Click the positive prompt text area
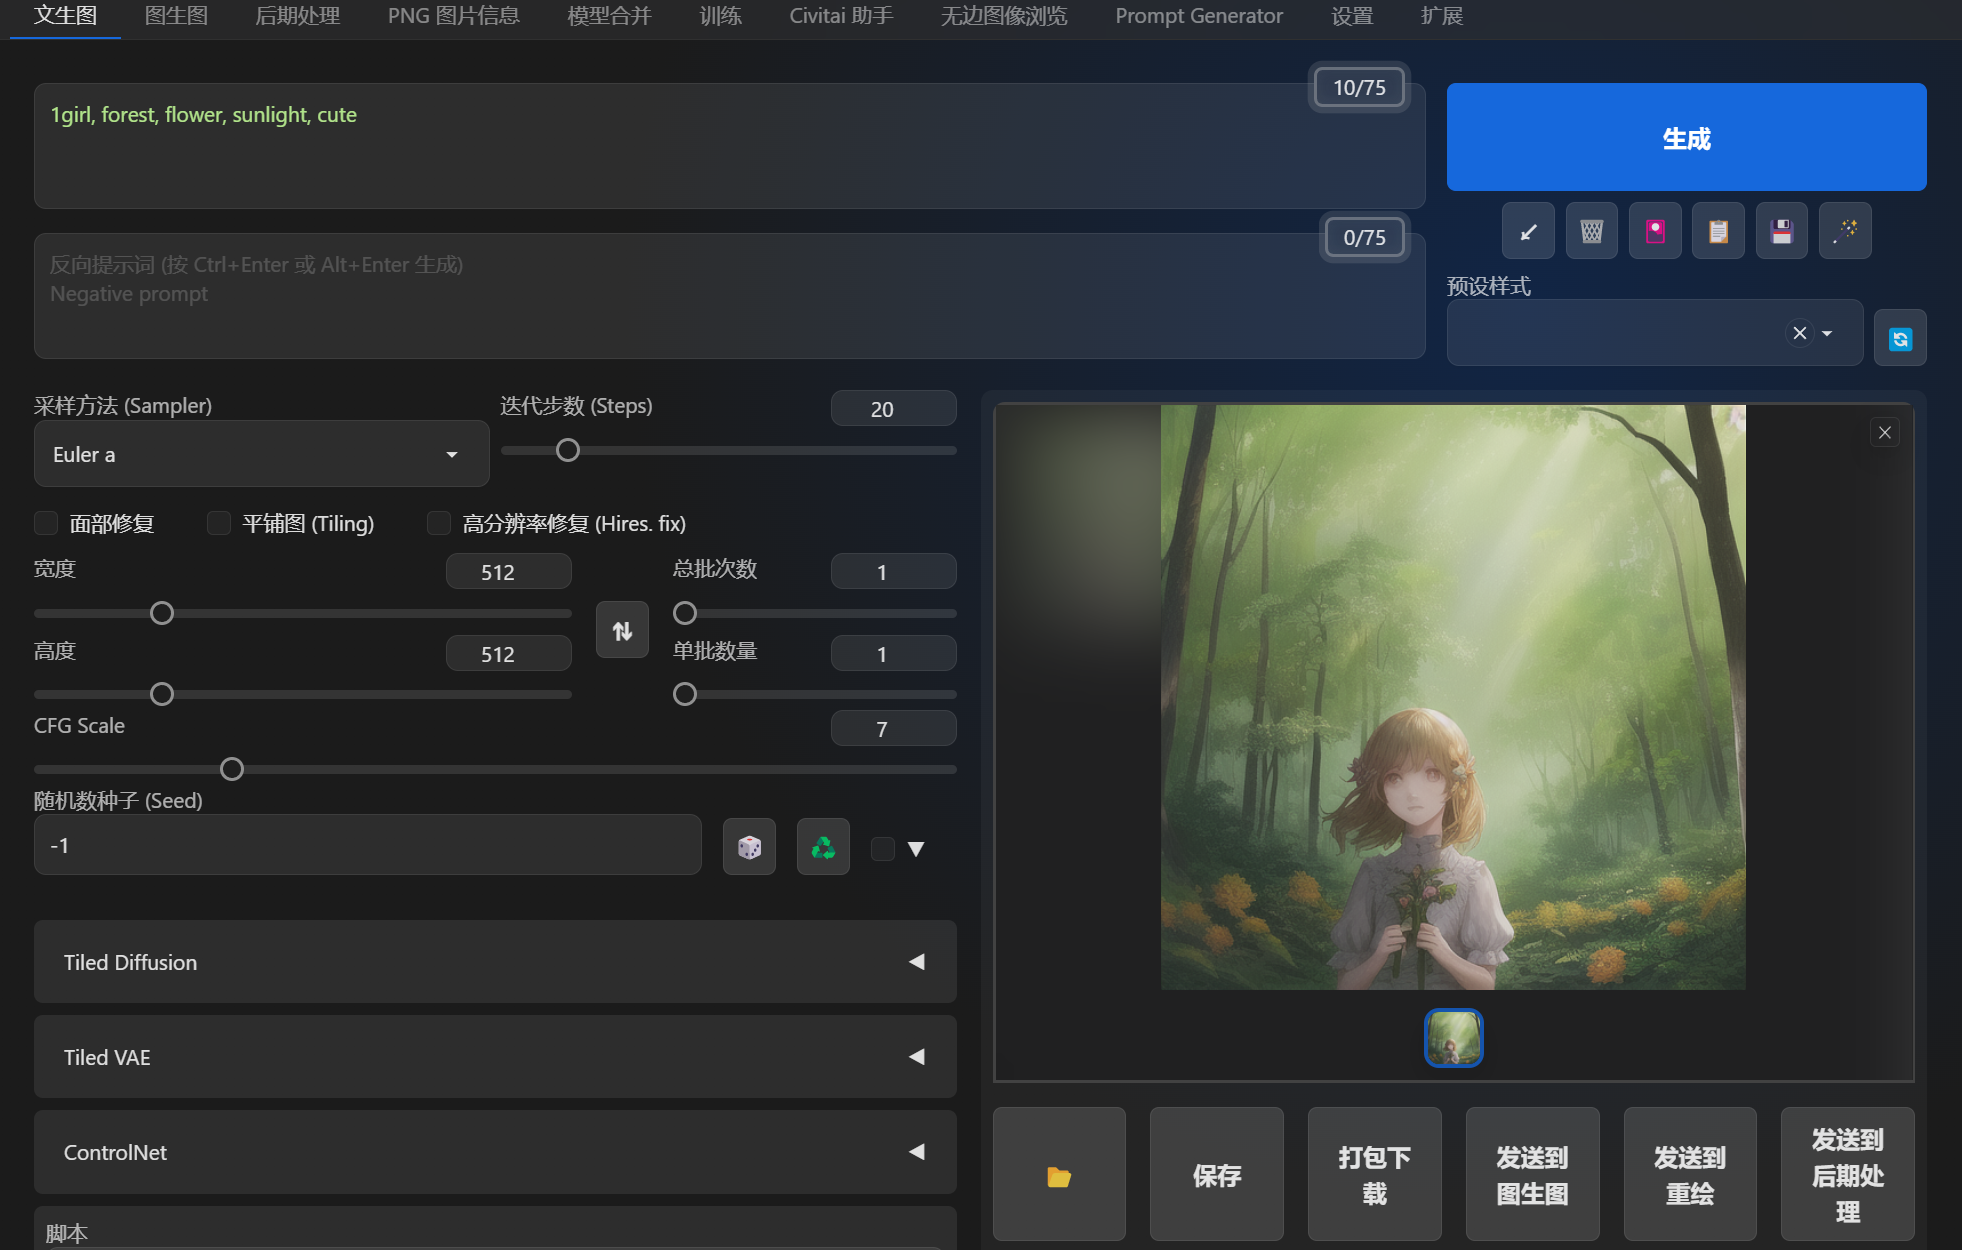Viewport: 1962px width, 1250px height. [x=729, y=146]
